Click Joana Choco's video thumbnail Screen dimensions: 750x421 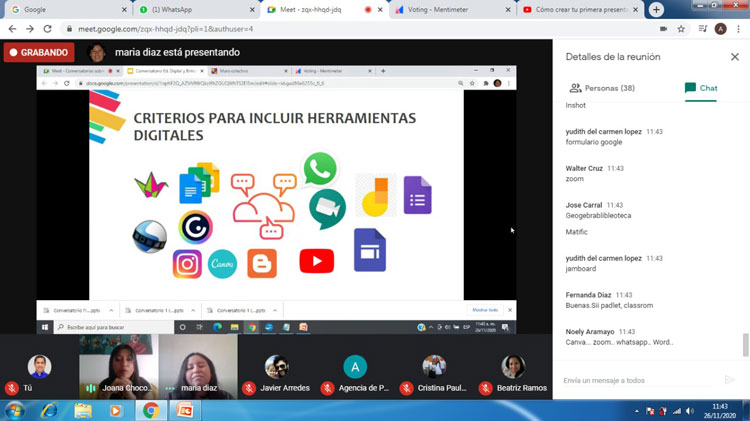(119, 367)
